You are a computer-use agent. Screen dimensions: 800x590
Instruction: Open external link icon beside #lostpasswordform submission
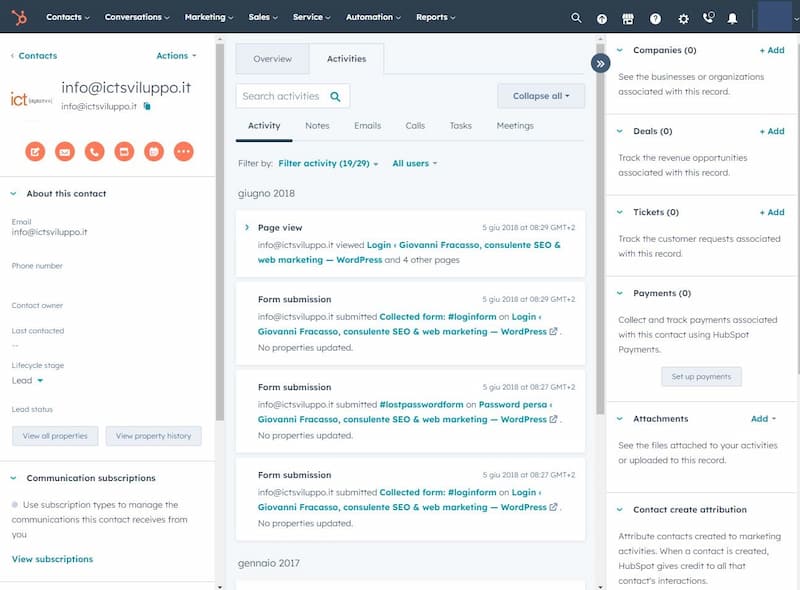553,419
